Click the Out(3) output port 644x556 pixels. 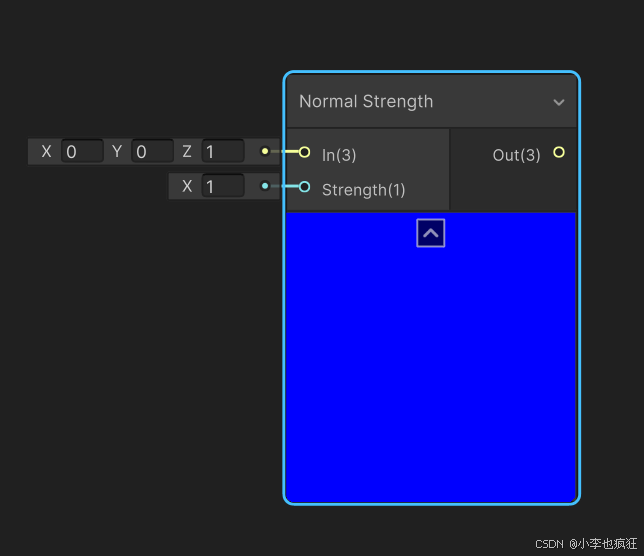click(559, 152)
